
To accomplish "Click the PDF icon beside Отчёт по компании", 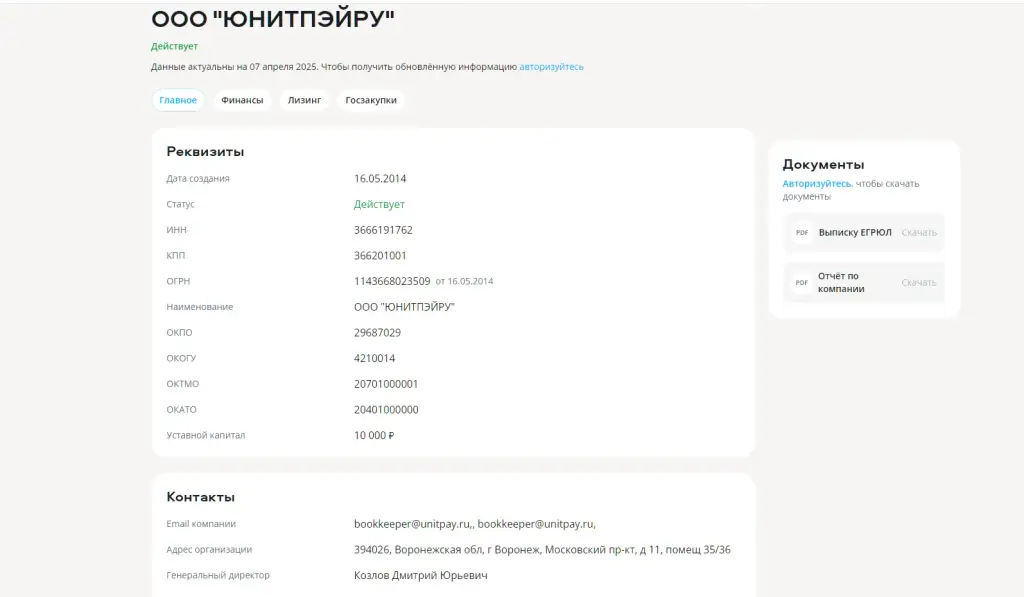I will click(802, 283).
